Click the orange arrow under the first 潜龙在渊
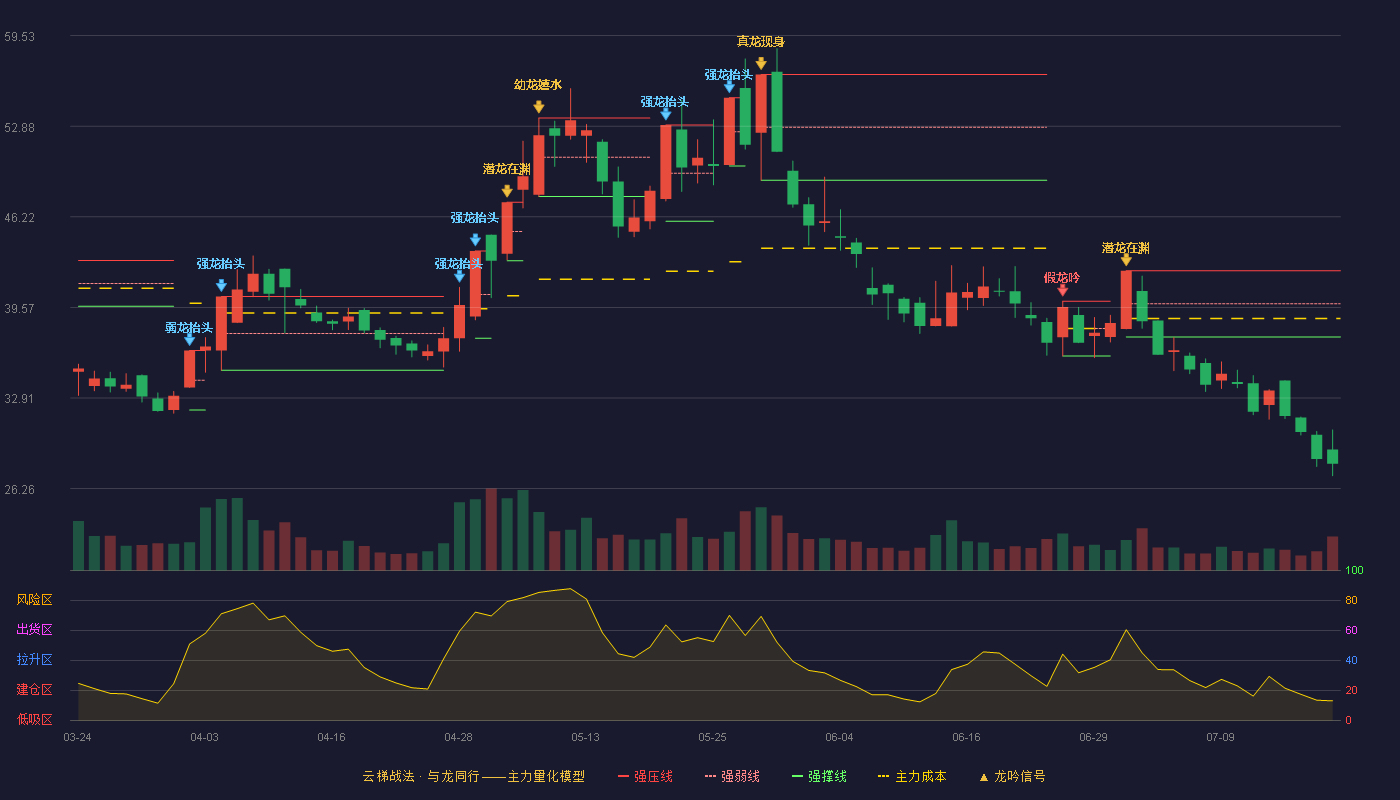The image size is (1400, 800). pos(507,191)
